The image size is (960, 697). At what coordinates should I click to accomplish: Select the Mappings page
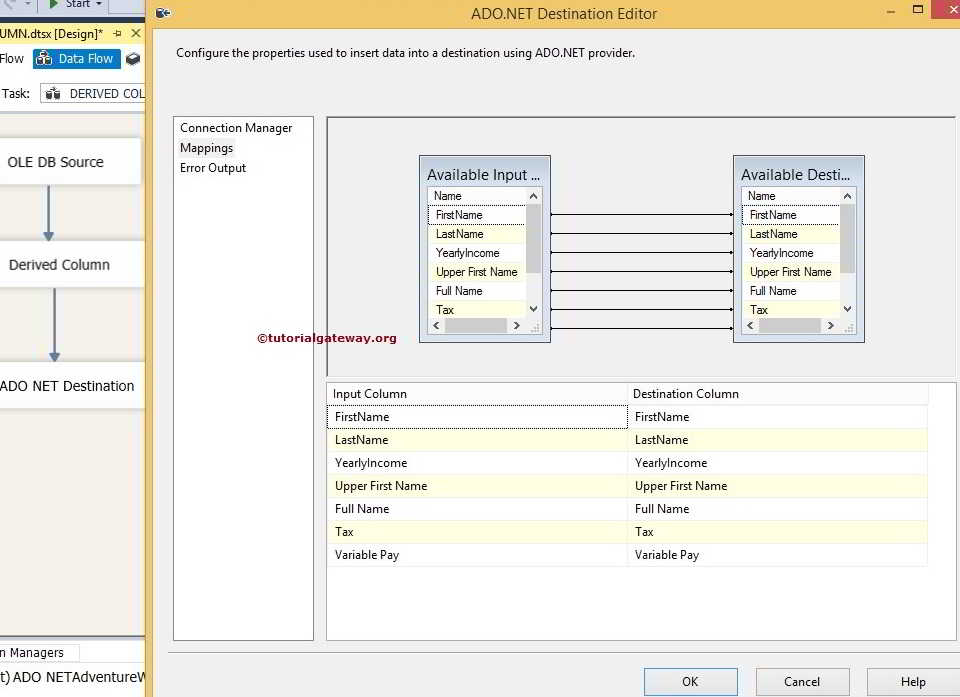(206, 148)
